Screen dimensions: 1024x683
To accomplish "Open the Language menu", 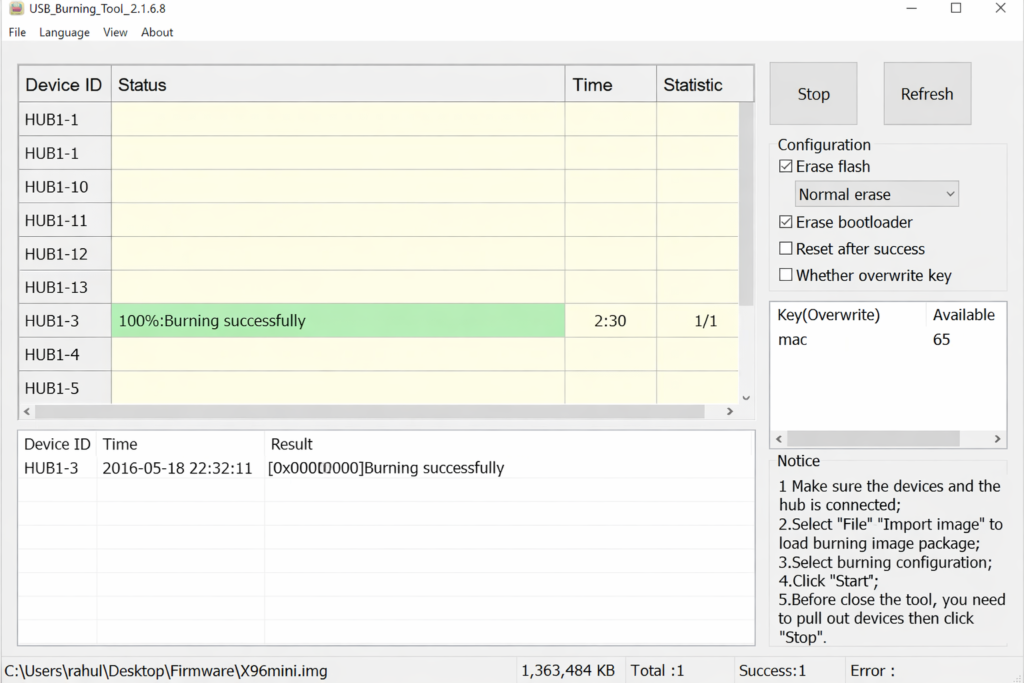I will (x=64, y=32).
